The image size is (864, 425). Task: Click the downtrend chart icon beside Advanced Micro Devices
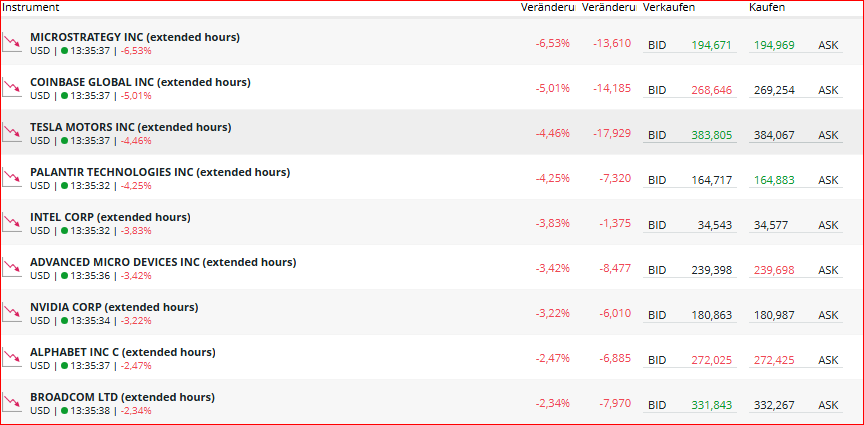[12, 268]
